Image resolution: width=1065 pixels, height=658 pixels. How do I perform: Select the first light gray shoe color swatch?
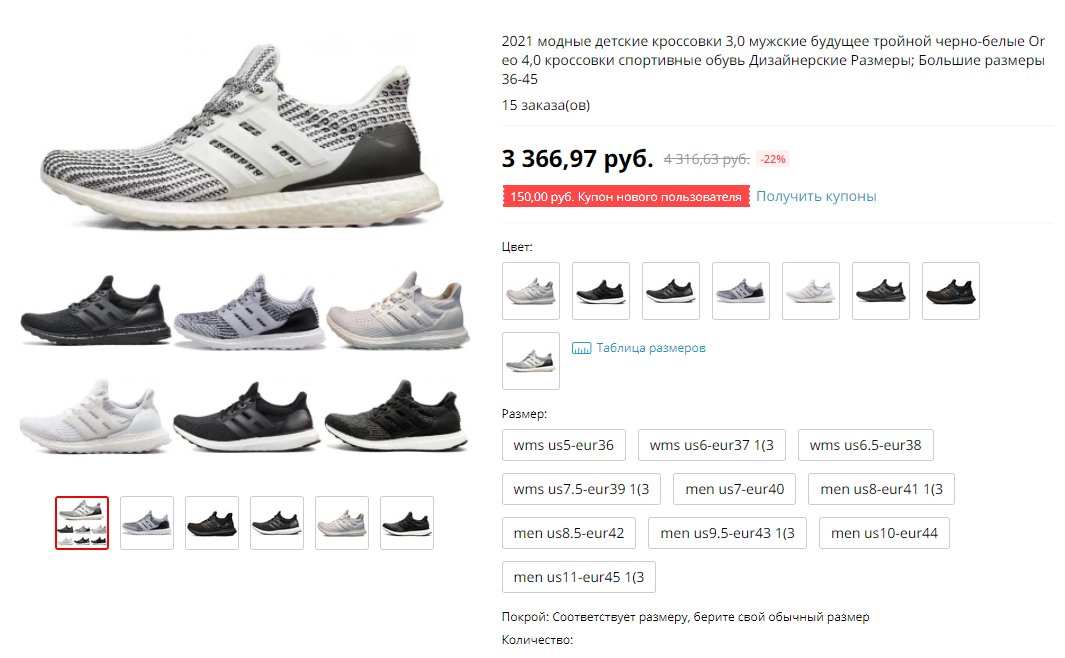pyautogui.click(x=530, y=291)
